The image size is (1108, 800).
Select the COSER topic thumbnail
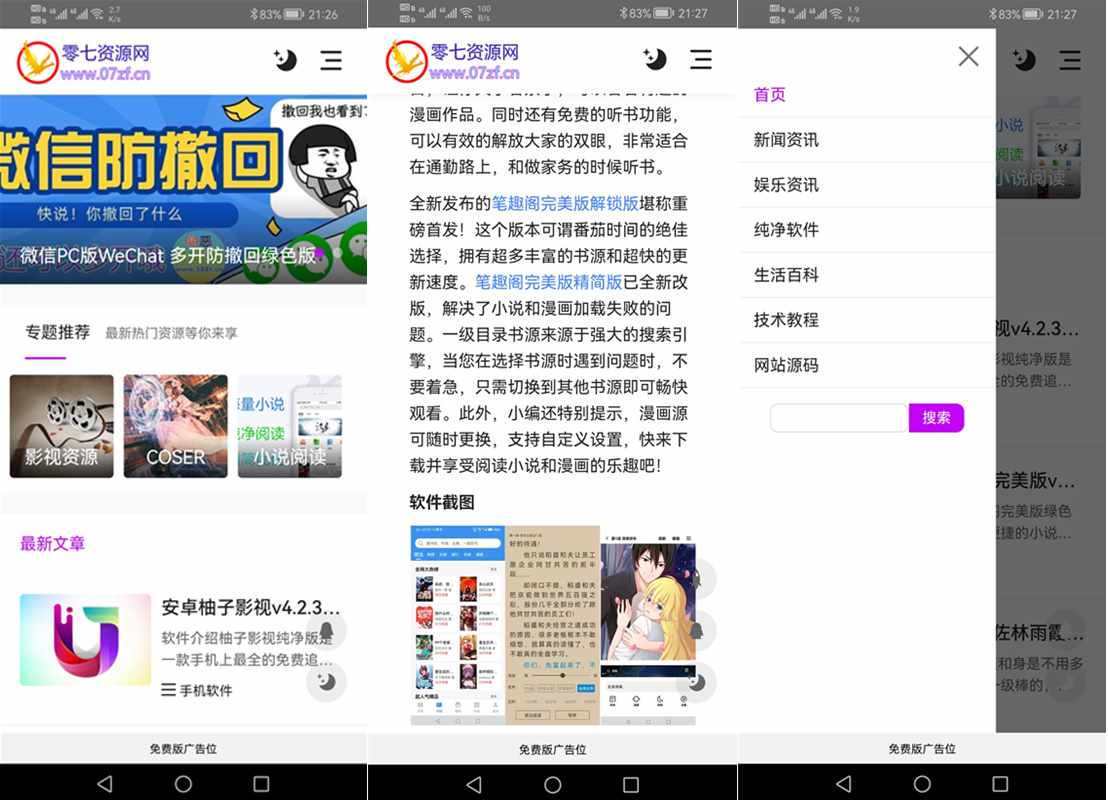(175, 427)
